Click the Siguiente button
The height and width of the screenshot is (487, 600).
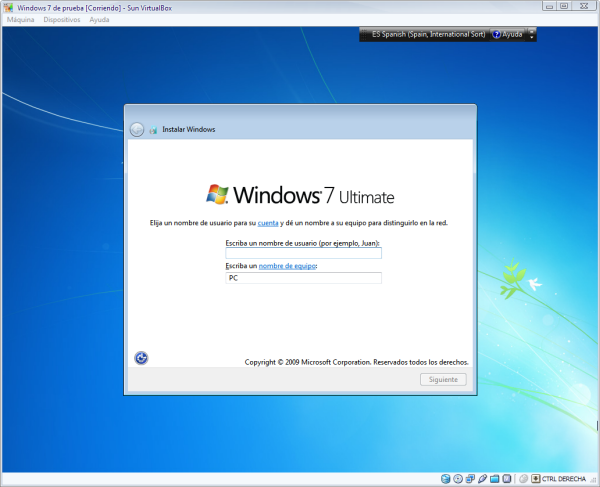pos(442,380)
